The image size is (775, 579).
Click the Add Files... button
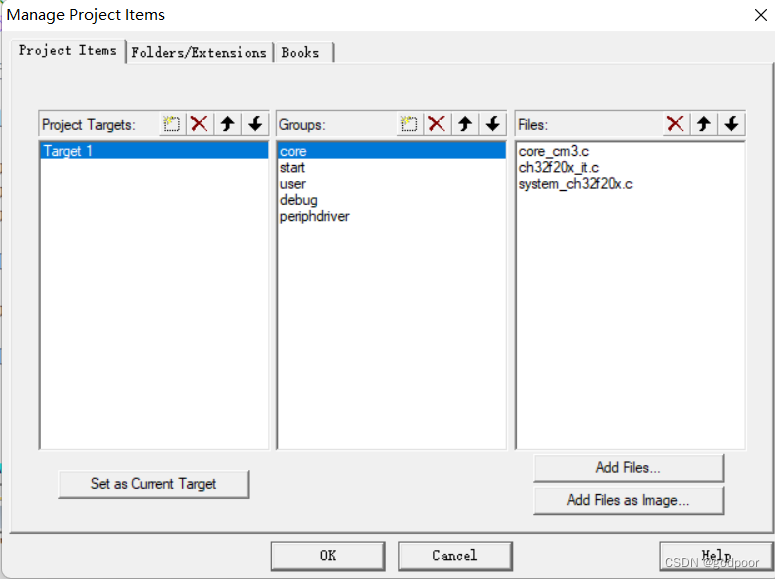(628, 467)
